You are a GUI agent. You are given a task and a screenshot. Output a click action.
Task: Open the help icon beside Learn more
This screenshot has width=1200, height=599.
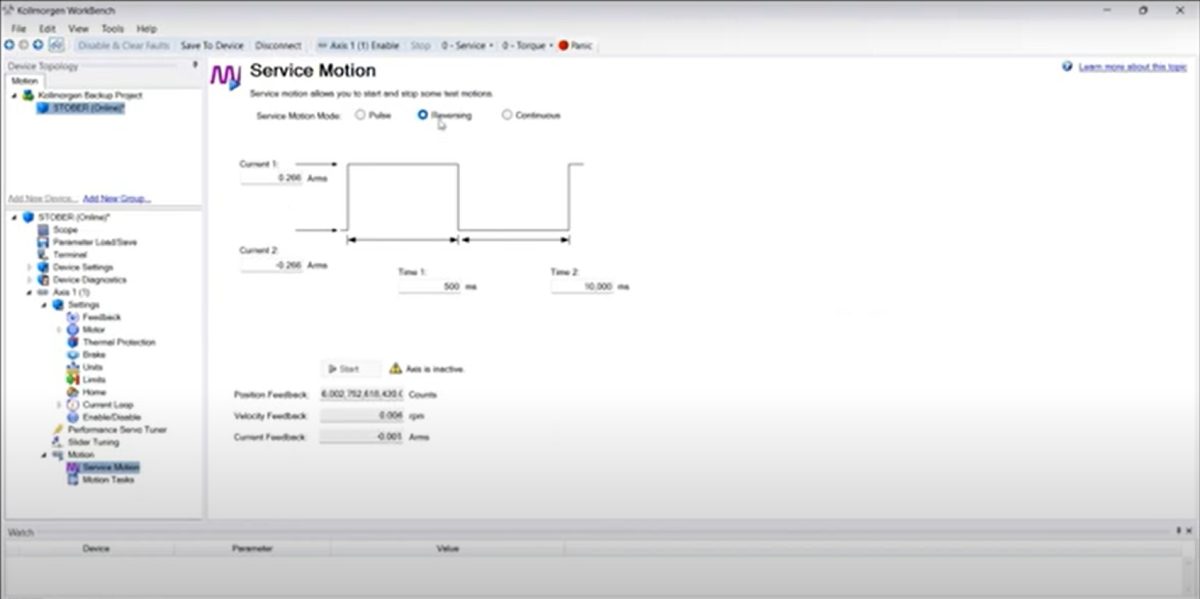click(x=1067, y=67)
